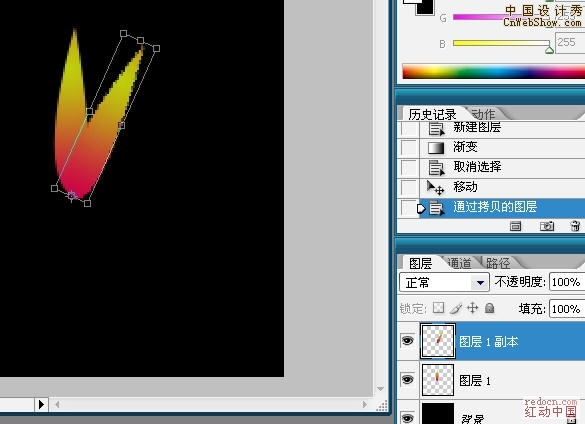Click the lock position icon
The width and height of the screenshot is (585, 424).
click(472, 308)
